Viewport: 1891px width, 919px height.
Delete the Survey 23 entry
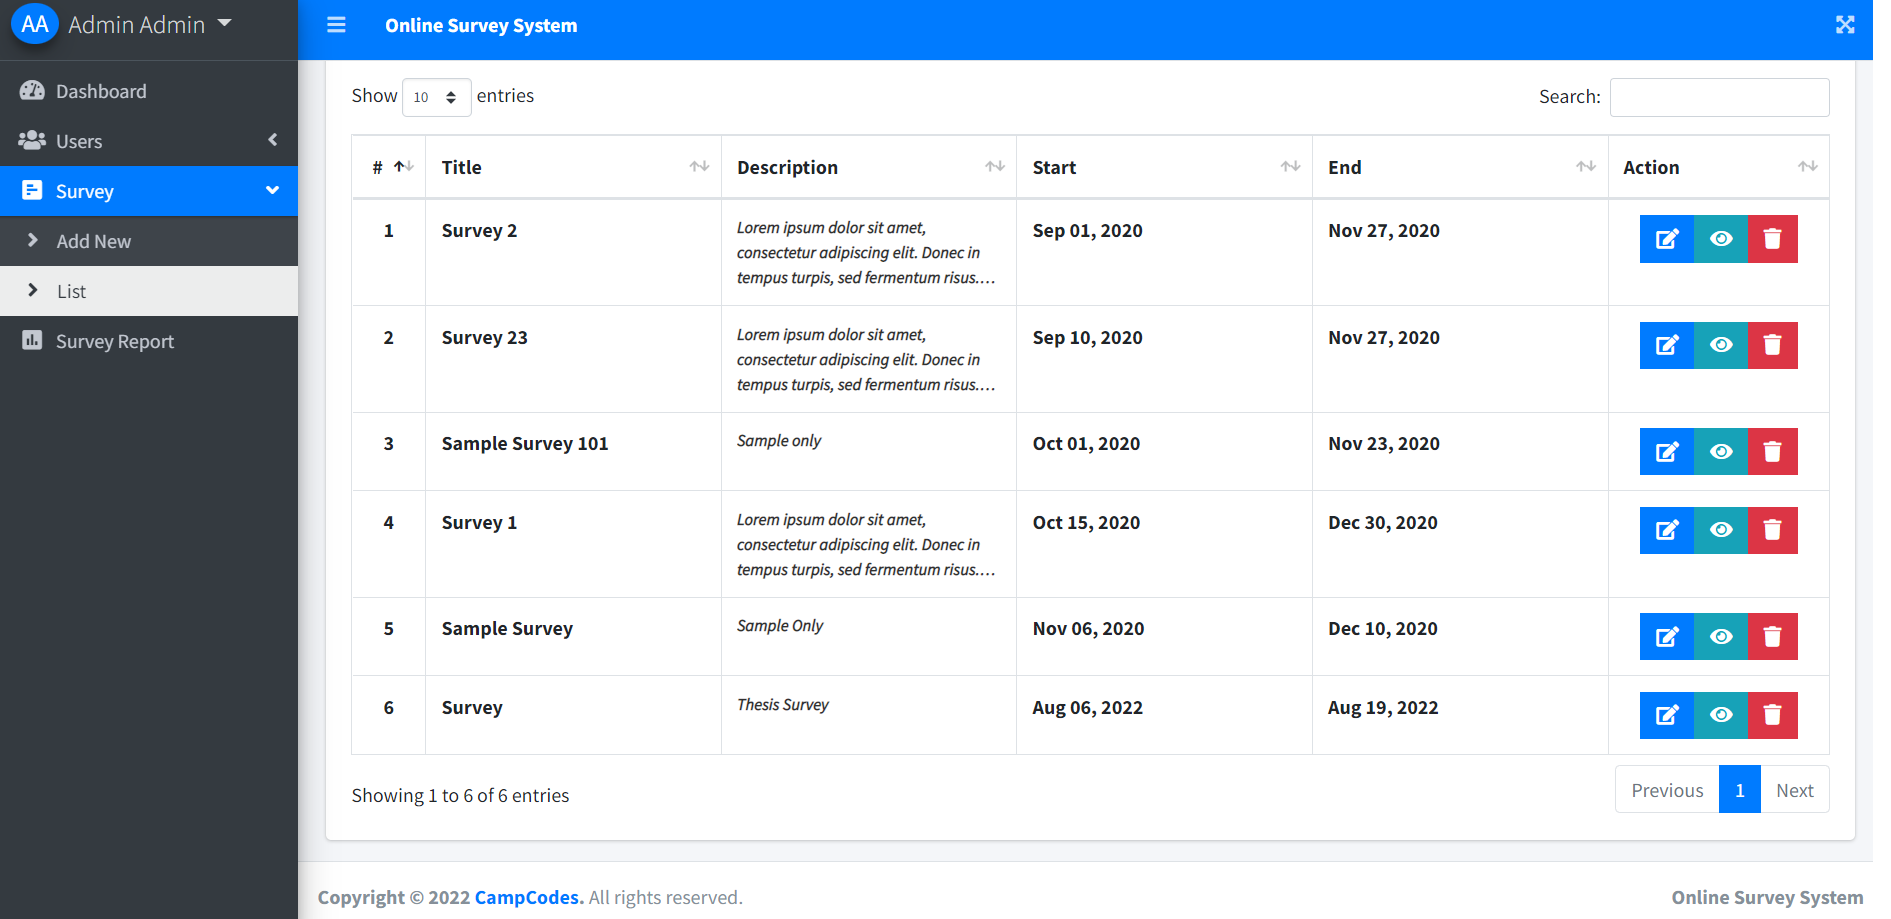coord(1772,346)
